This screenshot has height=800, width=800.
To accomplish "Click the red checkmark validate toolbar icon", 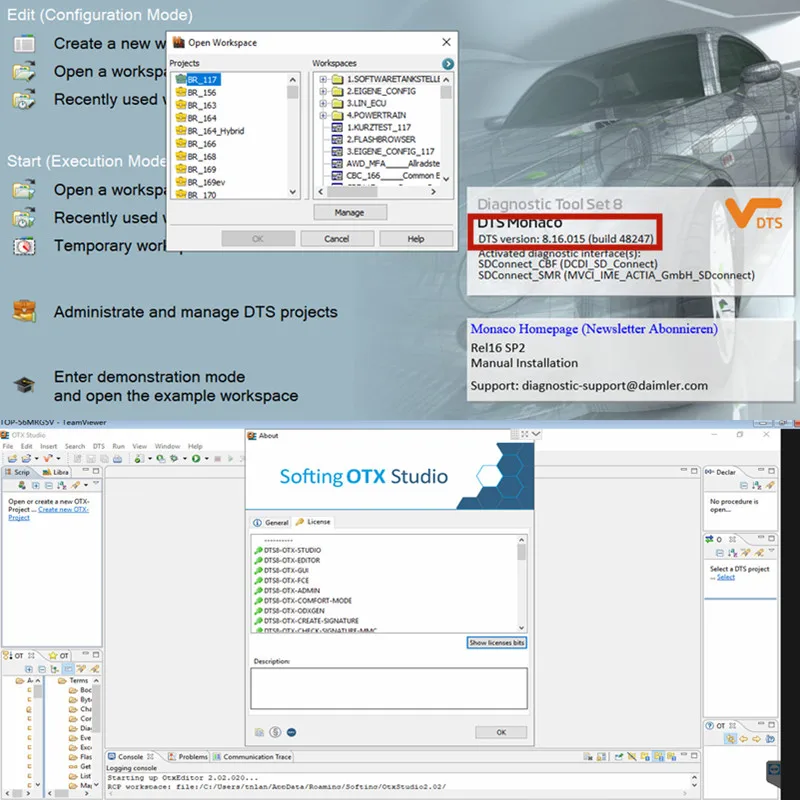I will click(47, 458).
